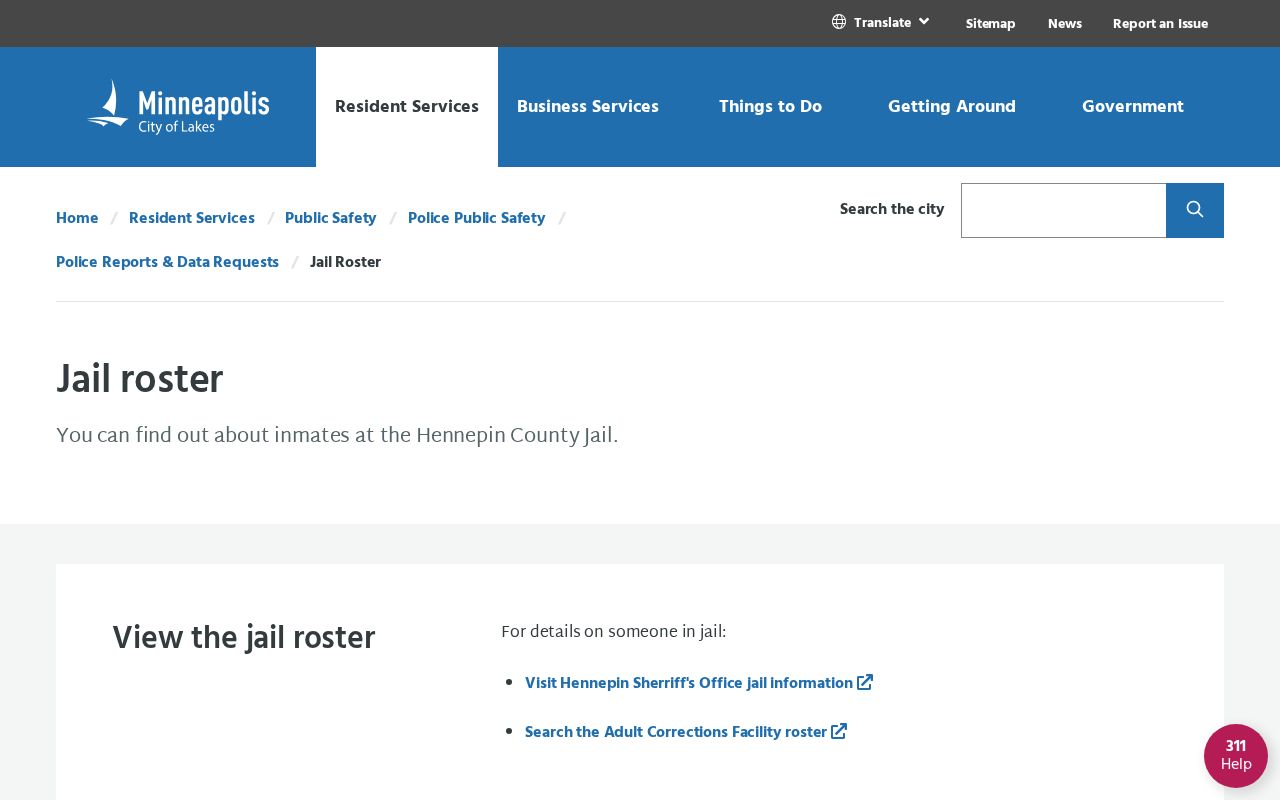Open Police Public Safety breadcrumb
The width and height of the screenshot is (1280, 800).
click(x=477, y=218)
